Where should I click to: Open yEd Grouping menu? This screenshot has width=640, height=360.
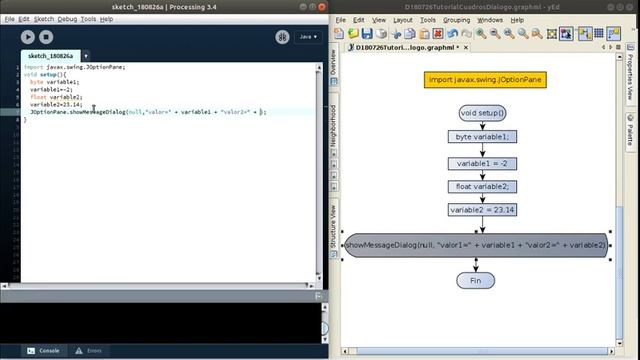click(x=456, y=20)
